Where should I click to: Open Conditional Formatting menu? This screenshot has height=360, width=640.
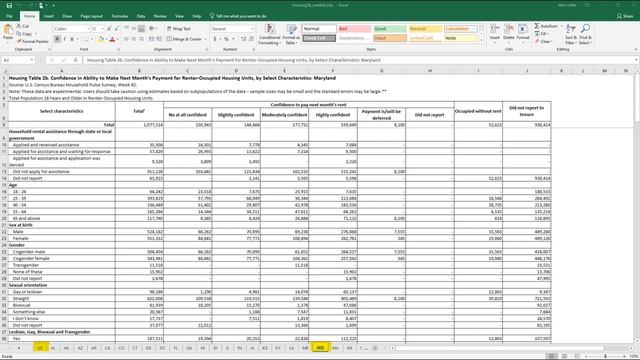pos(269,34)
